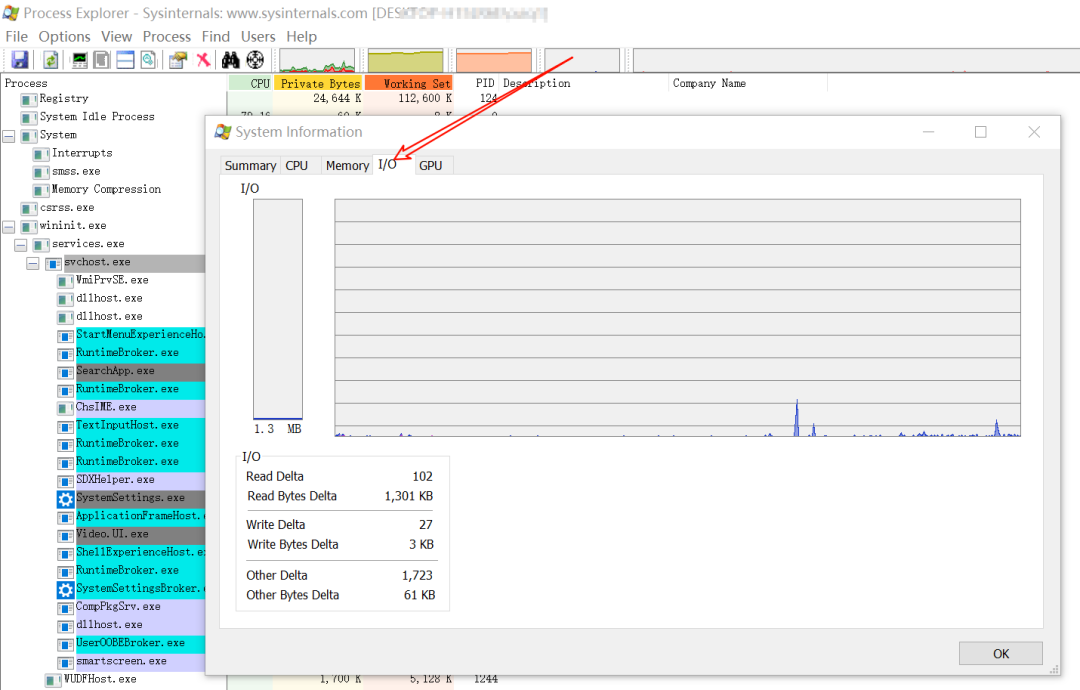Switch to the CPU tab in System Information
1080x690 pixels.
[x=297, y=166]
